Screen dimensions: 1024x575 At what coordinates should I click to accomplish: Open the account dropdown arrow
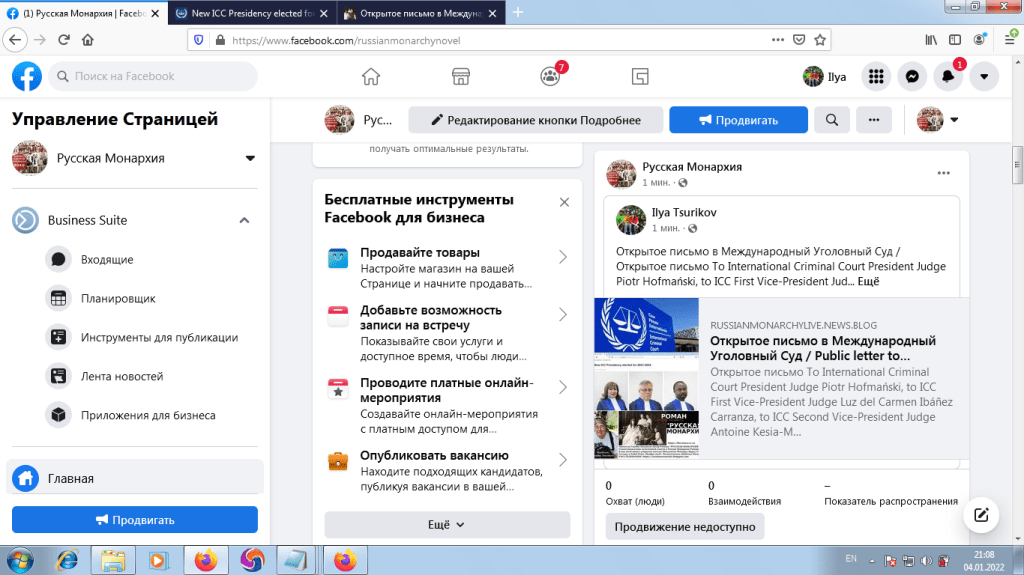point(984,76)
